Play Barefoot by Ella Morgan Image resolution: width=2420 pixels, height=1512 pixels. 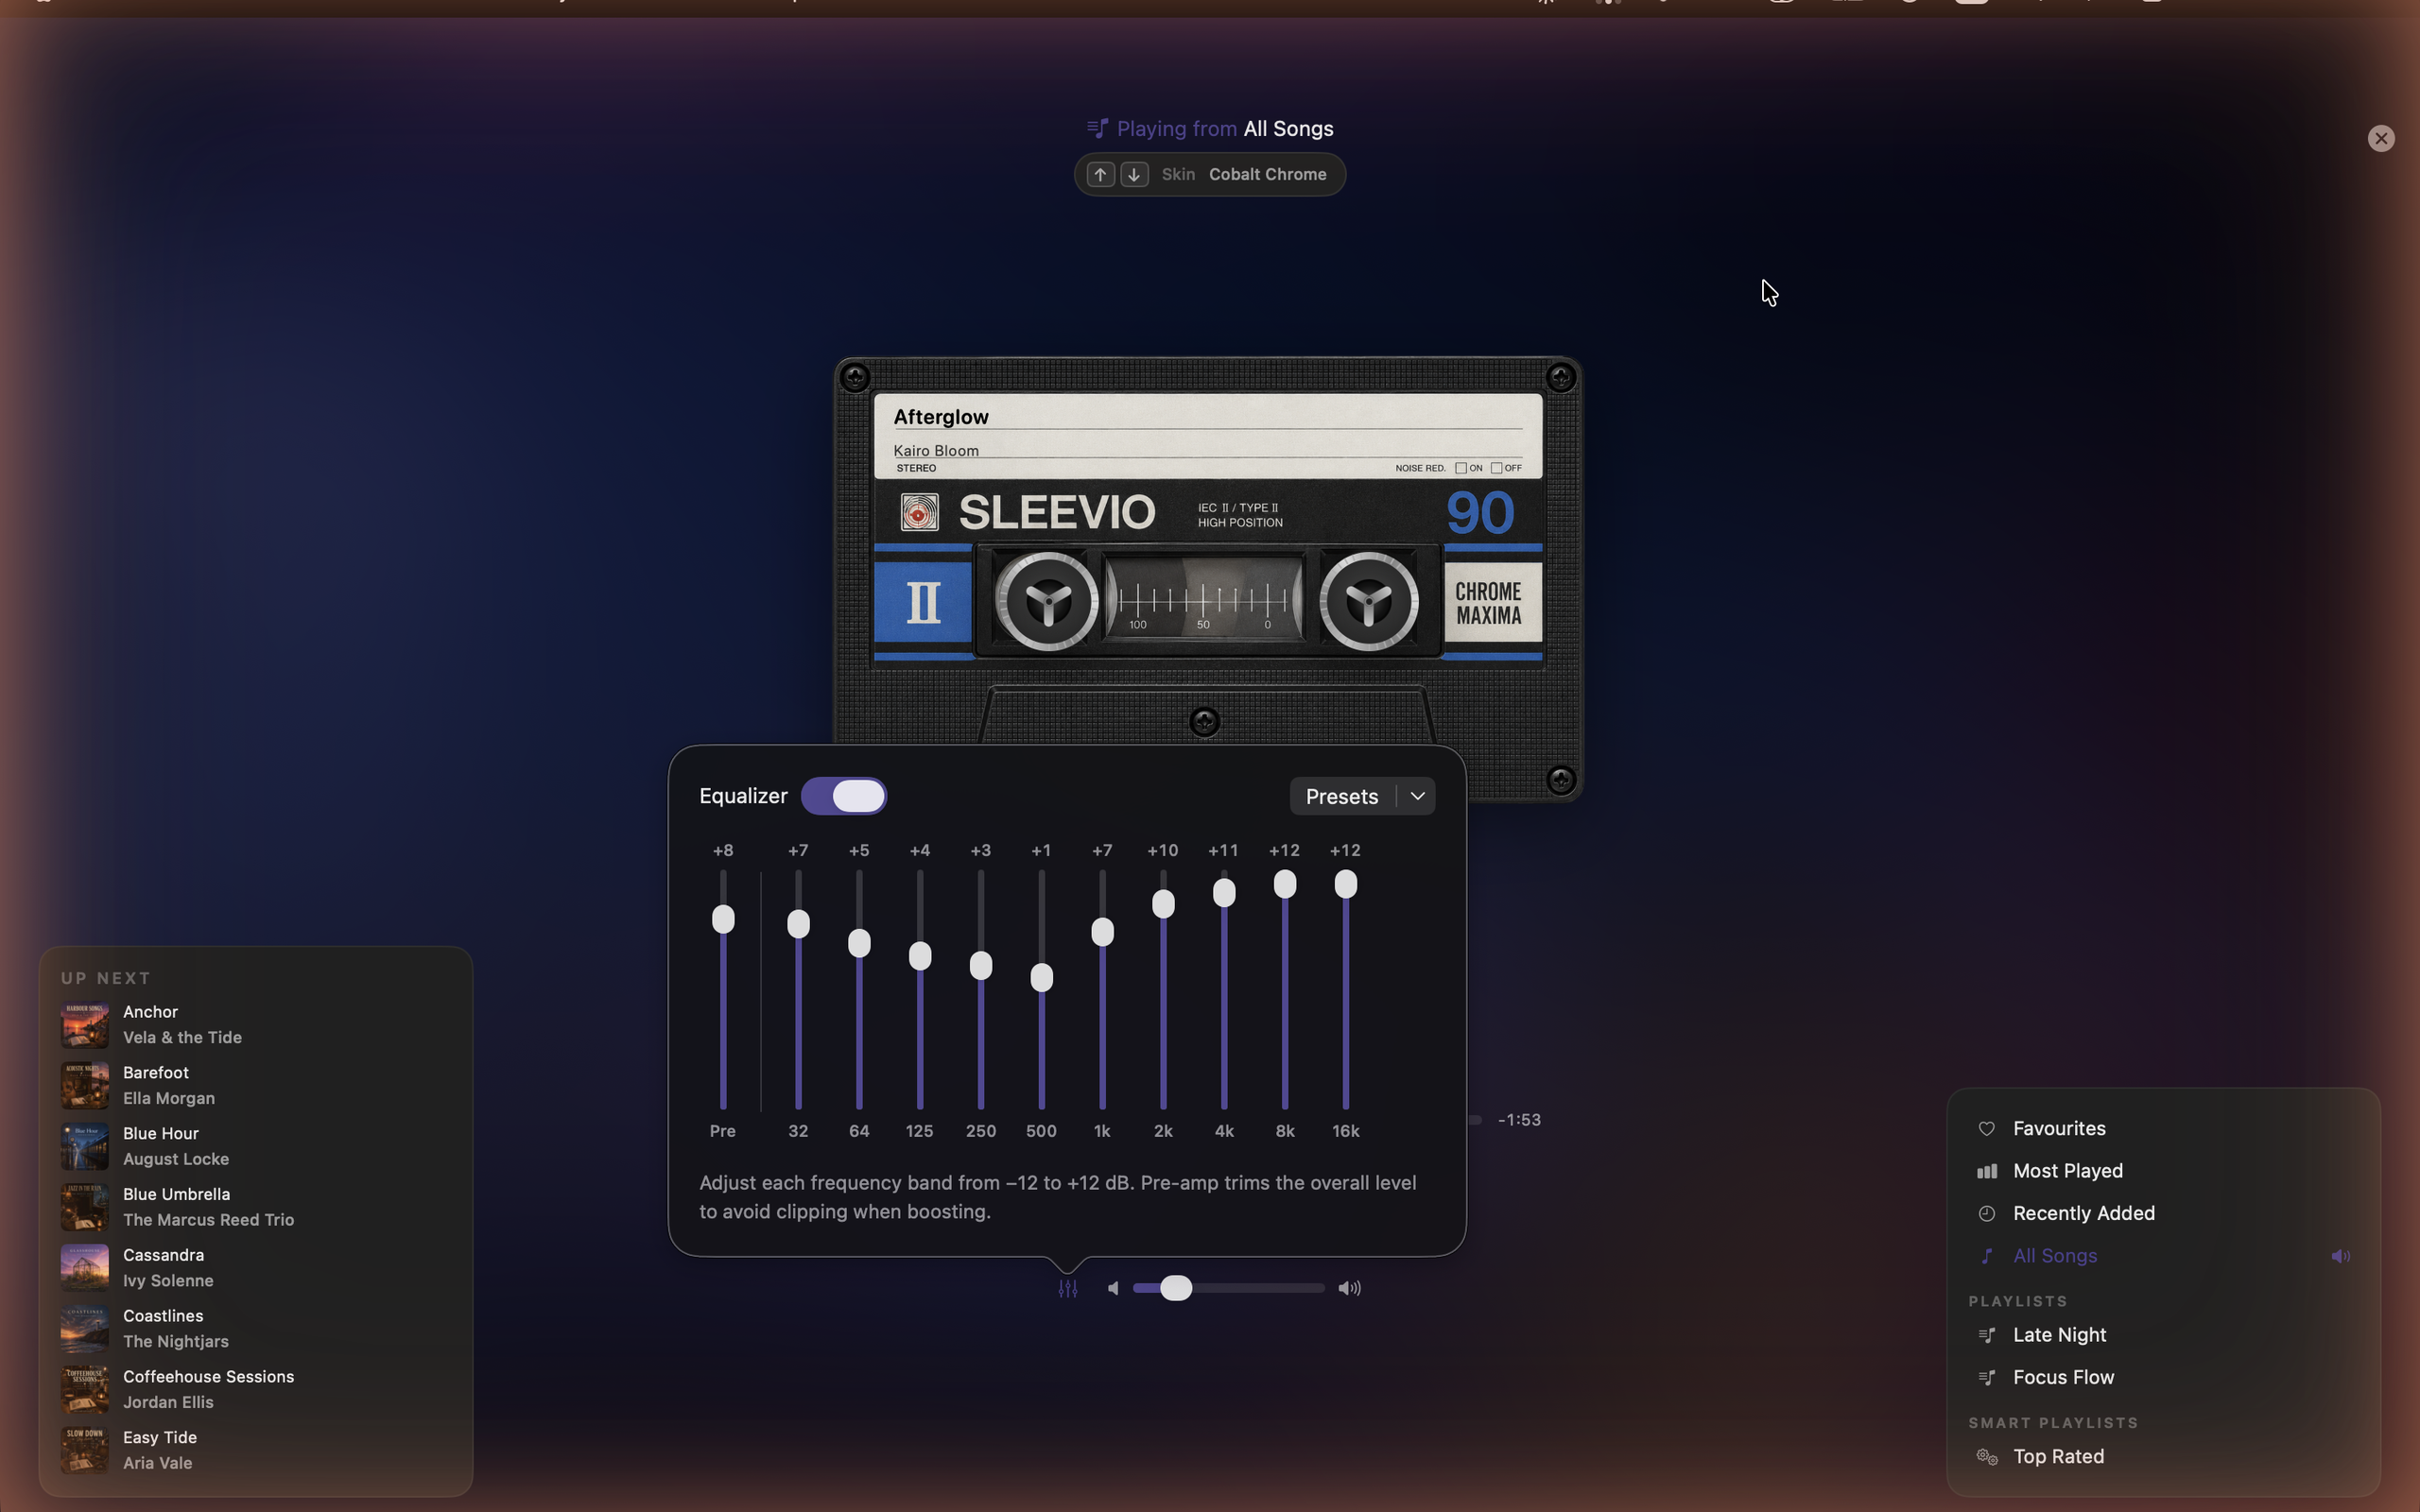click(256, 1086)
